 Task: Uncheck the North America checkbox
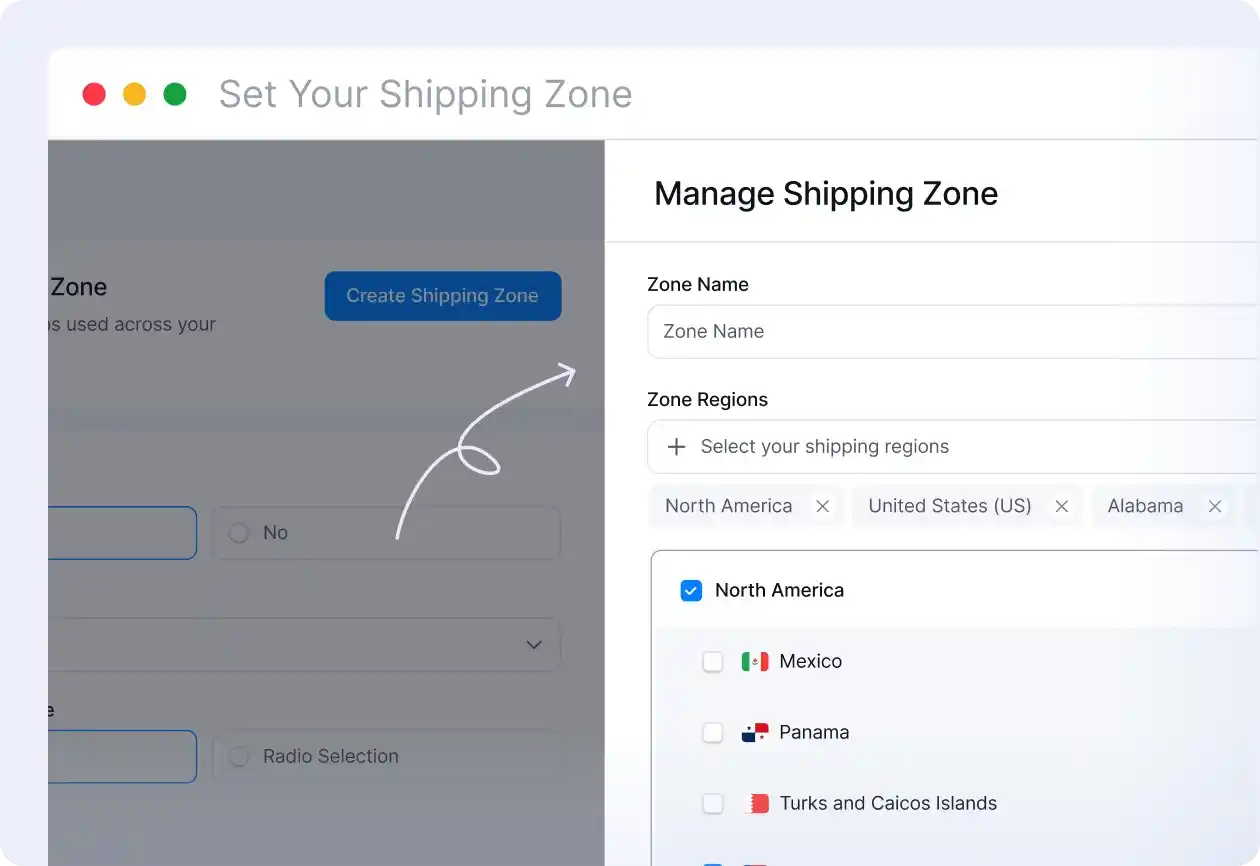point(690,590)
